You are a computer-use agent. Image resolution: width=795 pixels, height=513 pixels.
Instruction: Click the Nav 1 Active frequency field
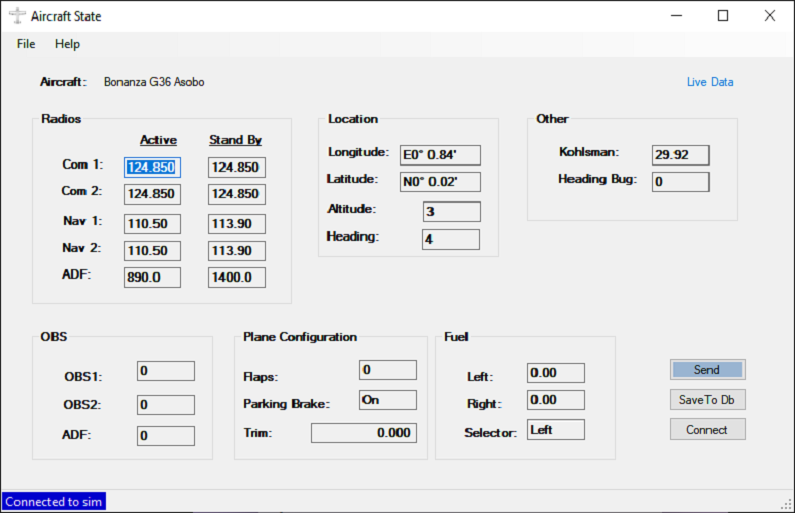pos(152,224)
